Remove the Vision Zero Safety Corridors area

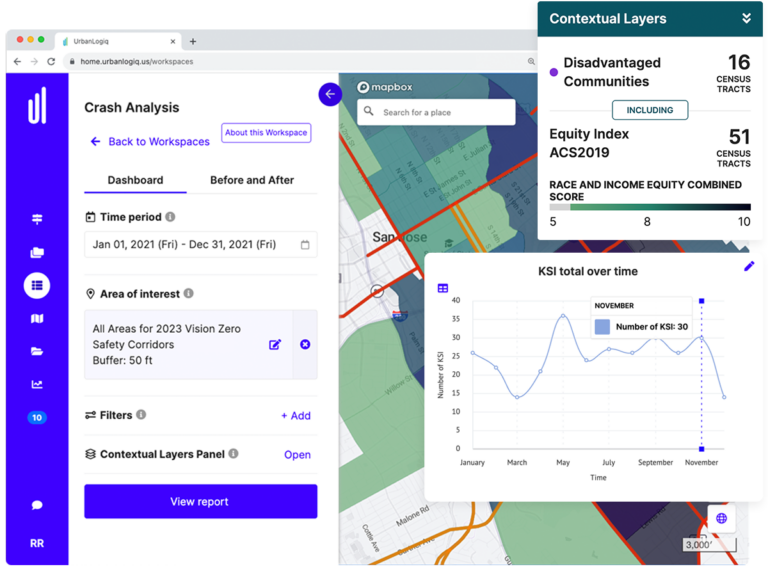coord(305,344)
